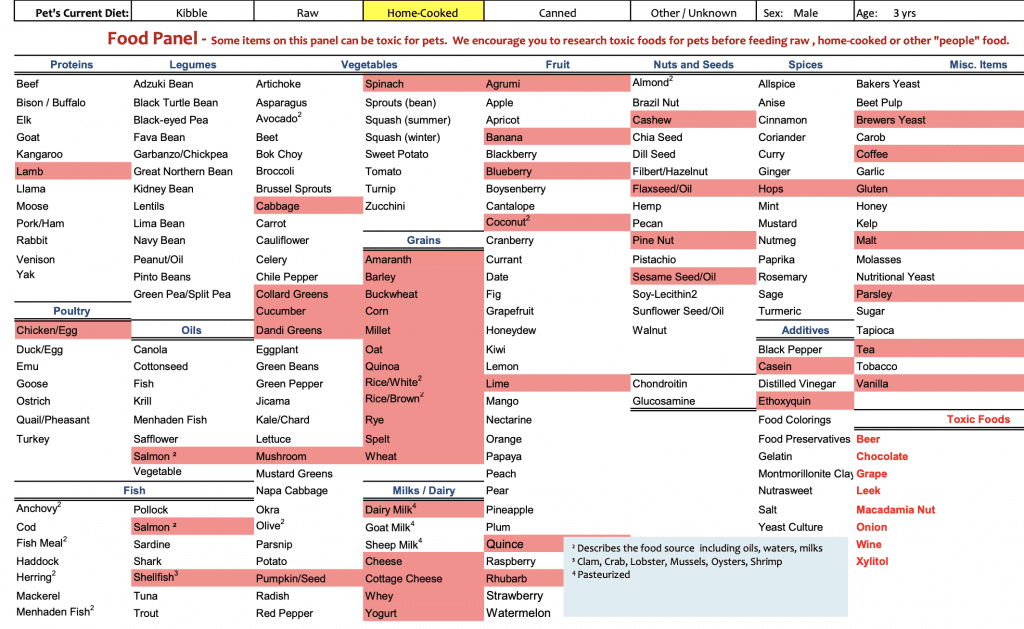Select the Zucchini vegetable entry
This screenshot has width=1024, height=629.
(x=385, y=206)
